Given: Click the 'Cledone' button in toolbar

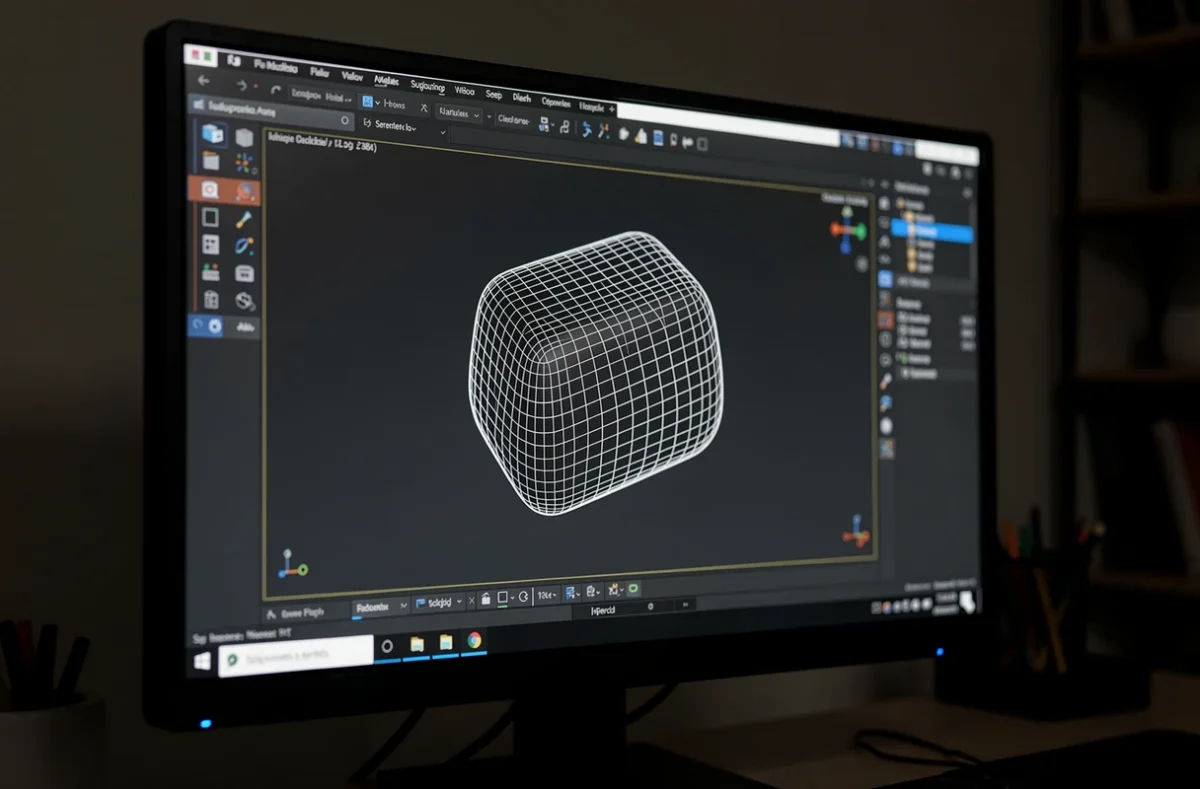Looking at the screenshot, I should click(x=515, y=119).
